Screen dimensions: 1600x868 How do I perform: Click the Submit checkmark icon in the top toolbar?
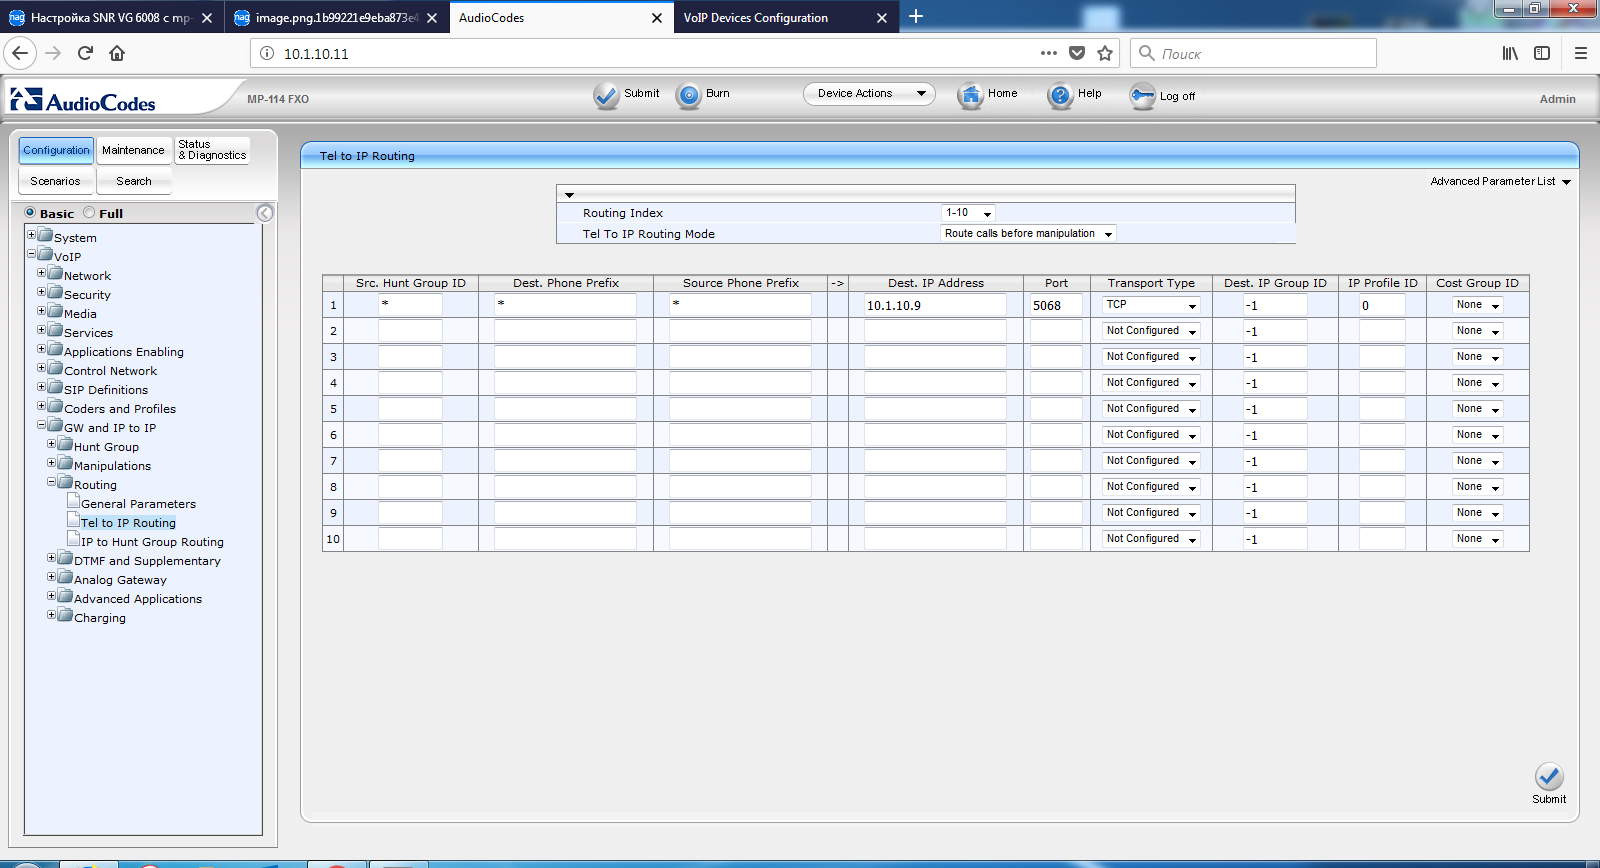click(x=606, y=95)
